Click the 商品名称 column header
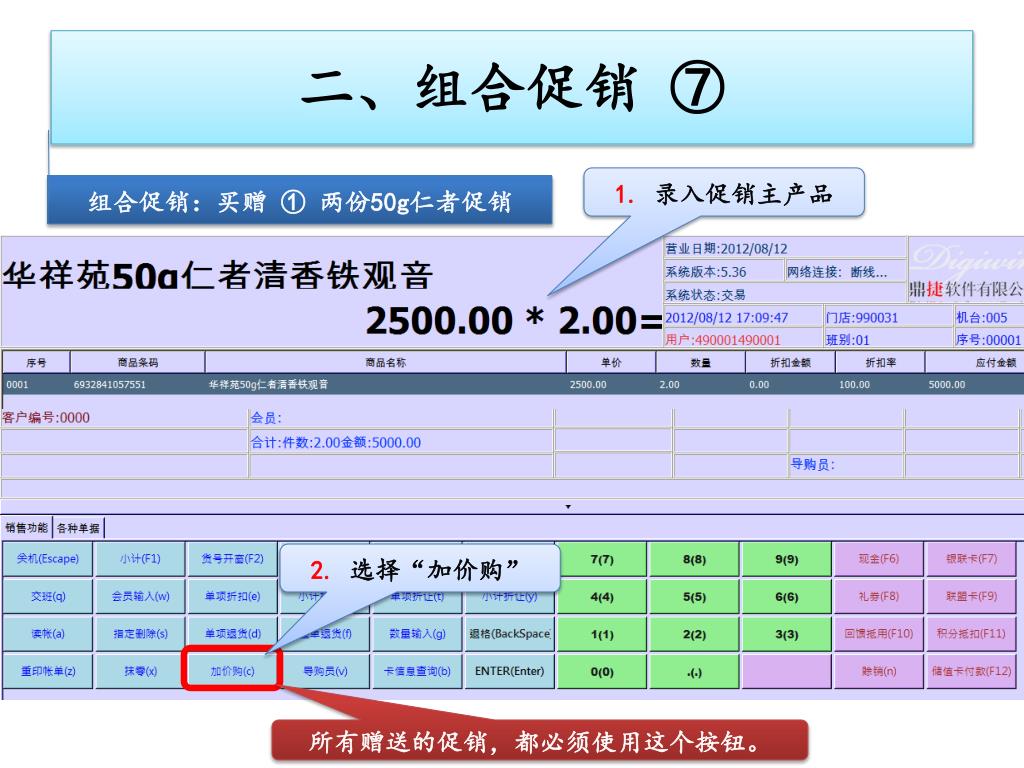This screenshot has width=1024, height=768. click(385, 362)
